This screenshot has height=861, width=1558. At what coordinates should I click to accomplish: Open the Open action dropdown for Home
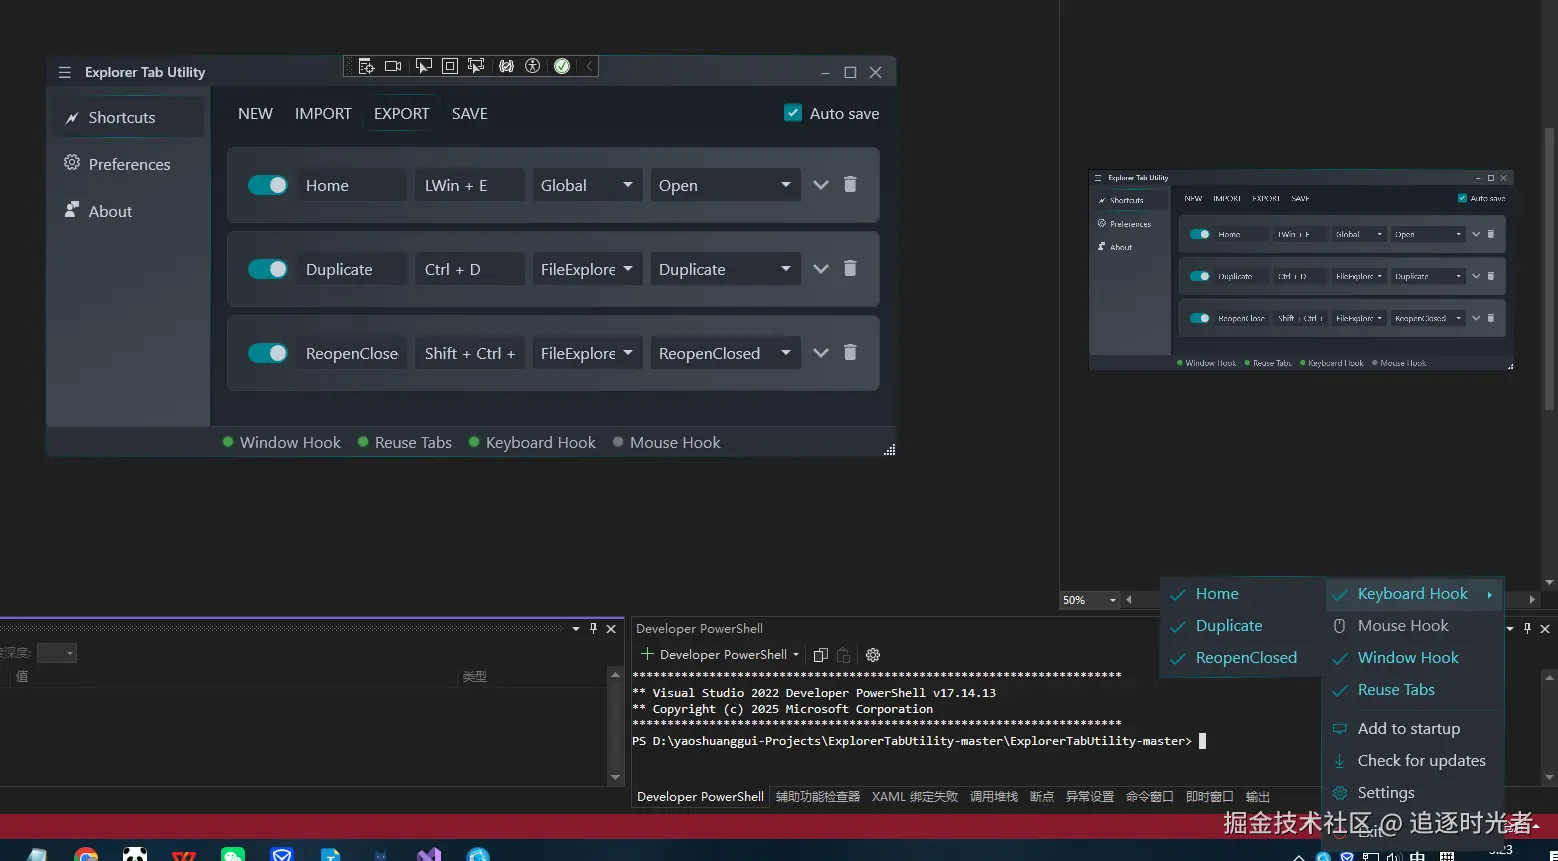click(726, 185)
